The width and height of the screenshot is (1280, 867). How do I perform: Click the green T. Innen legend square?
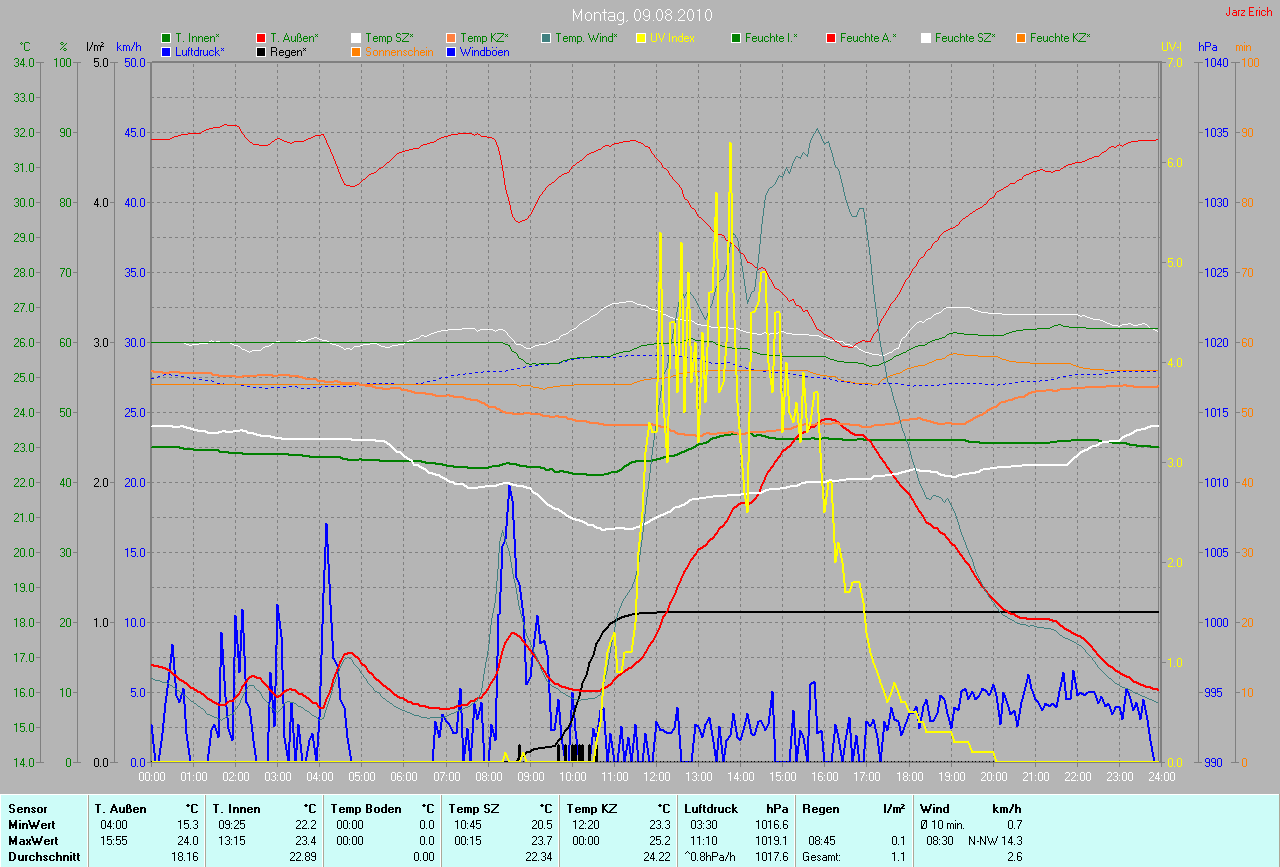tap(167, 38)
